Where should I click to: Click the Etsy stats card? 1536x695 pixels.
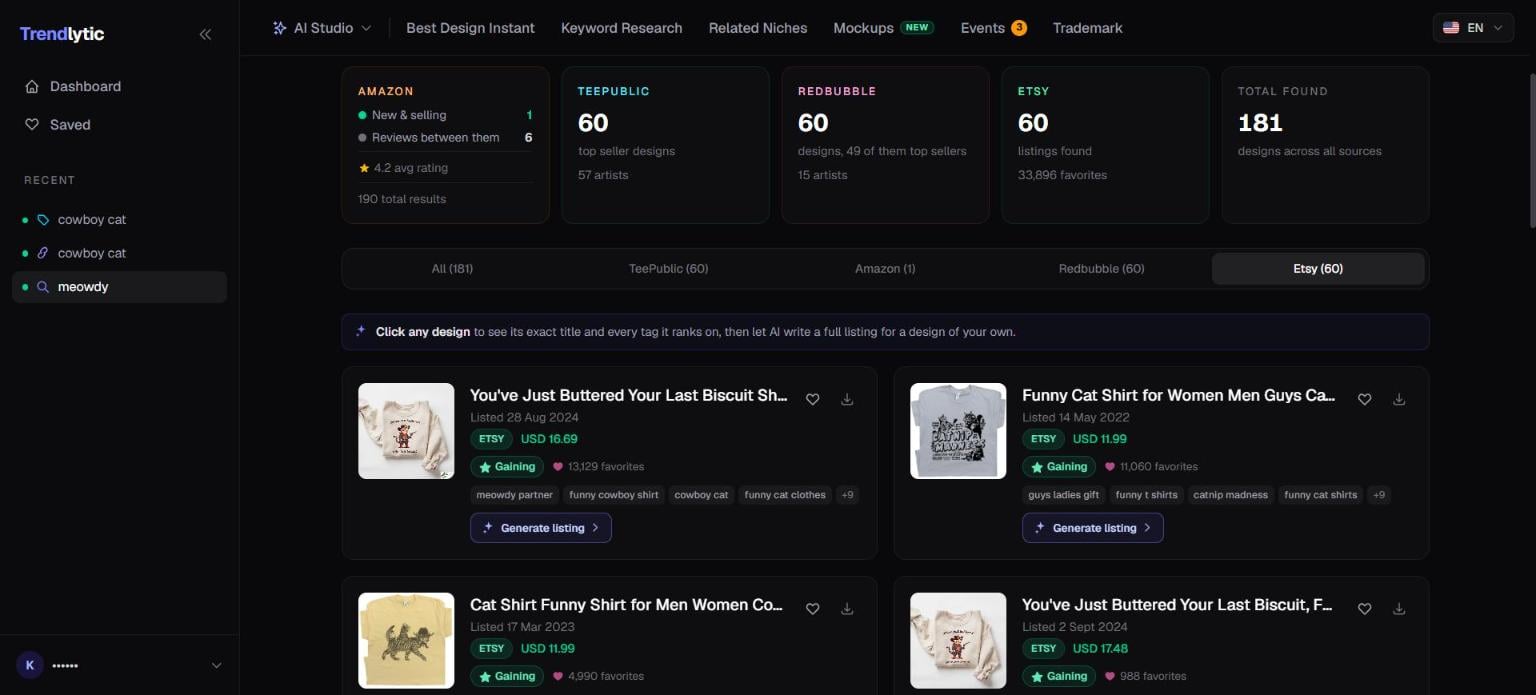coord(1105,145)
